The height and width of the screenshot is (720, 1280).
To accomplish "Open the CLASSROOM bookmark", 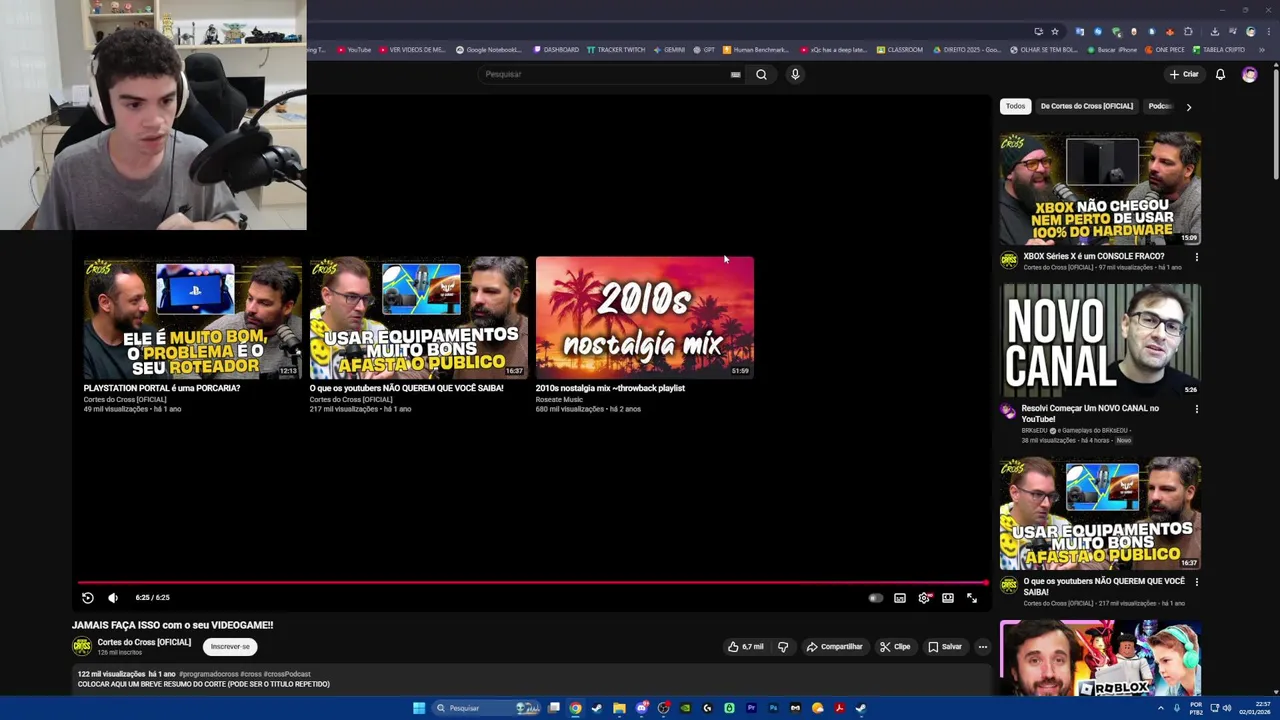I will point(900,50).
